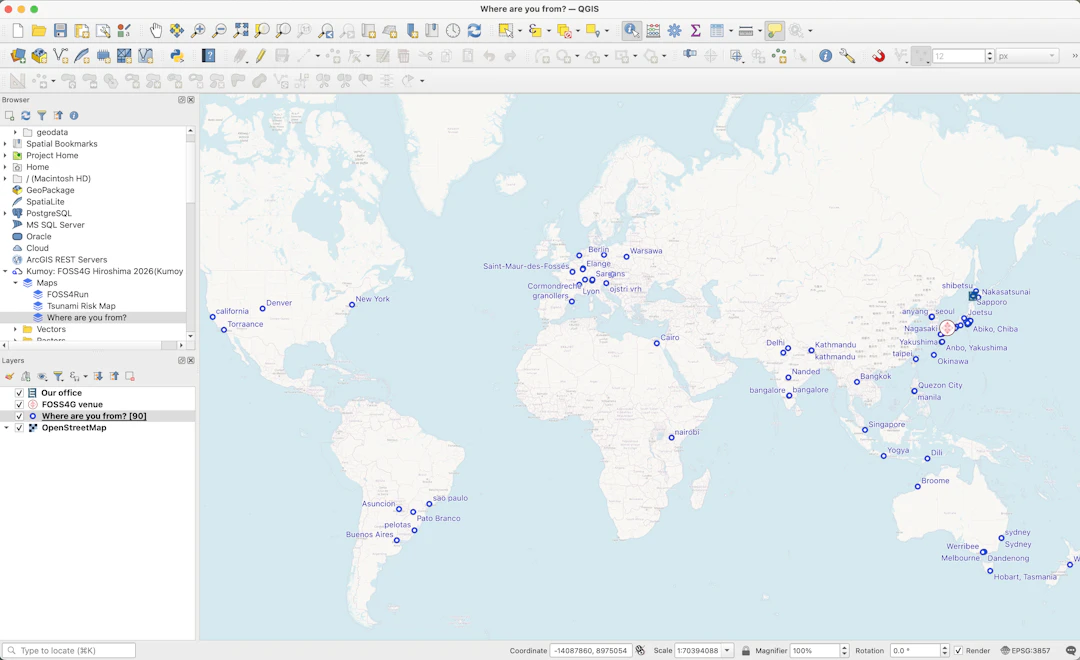Refresh the Browser panel
This screenshot has height=660, width=1080.
point(25,116)
